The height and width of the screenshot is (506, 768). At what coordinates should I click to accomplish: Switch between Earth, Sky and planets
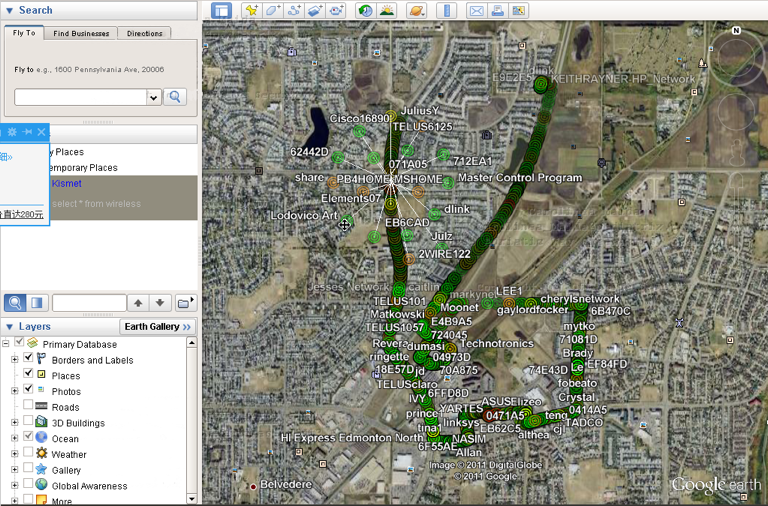tap(416, 10)
